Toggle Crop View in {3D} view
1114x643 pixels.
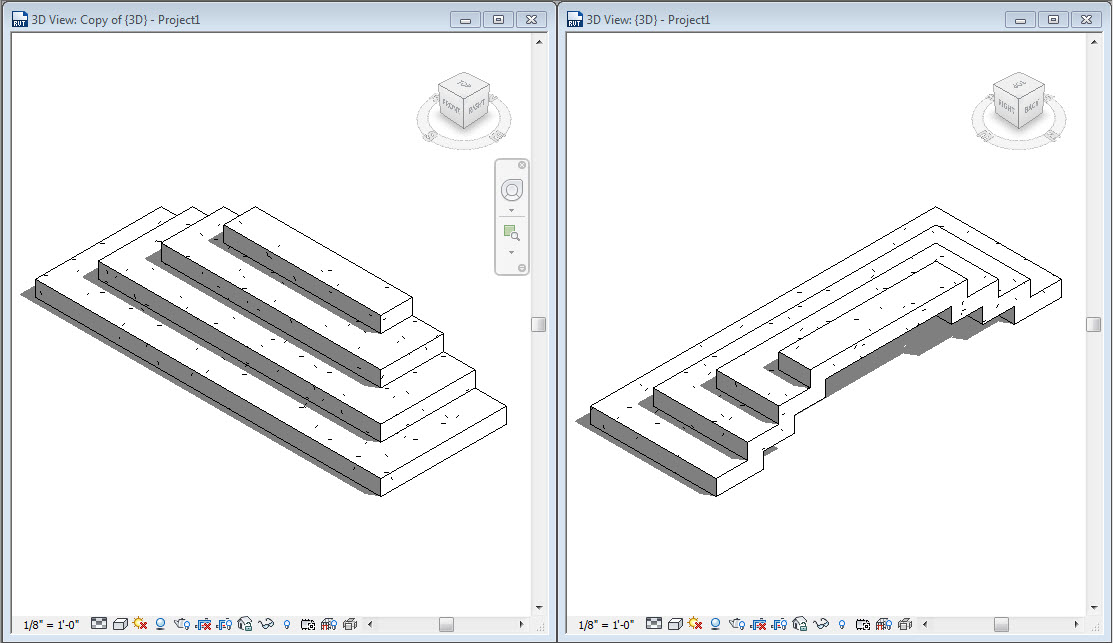758,624
